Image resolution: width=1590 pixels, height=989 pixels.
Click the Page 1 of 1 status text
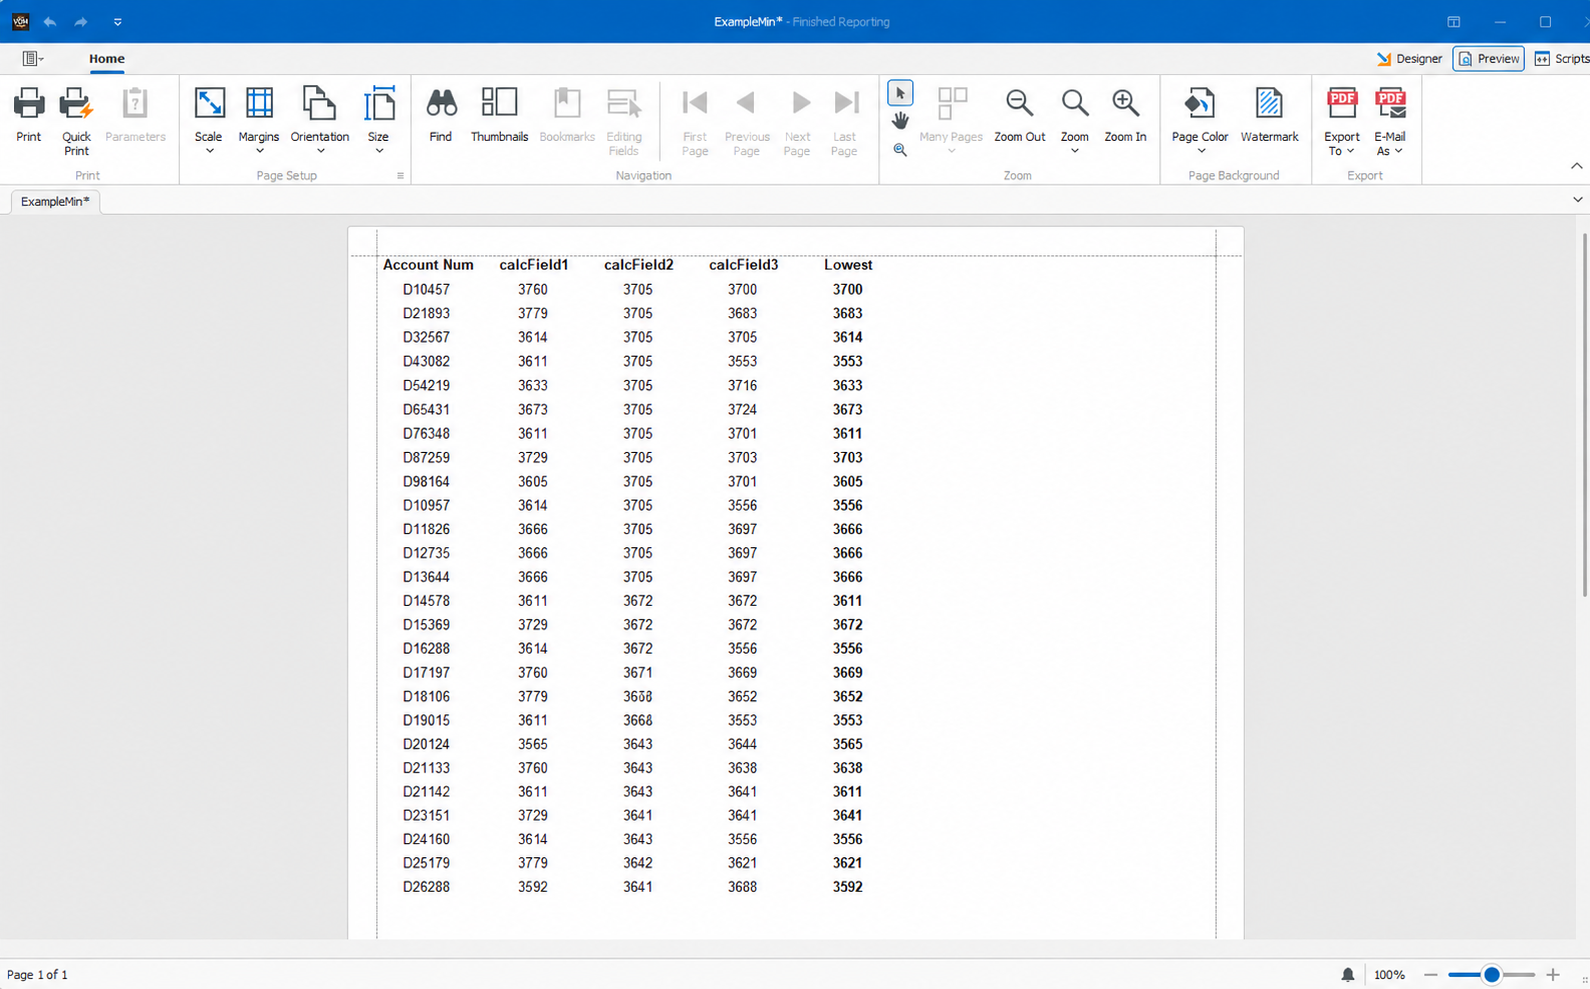point(38,975)
